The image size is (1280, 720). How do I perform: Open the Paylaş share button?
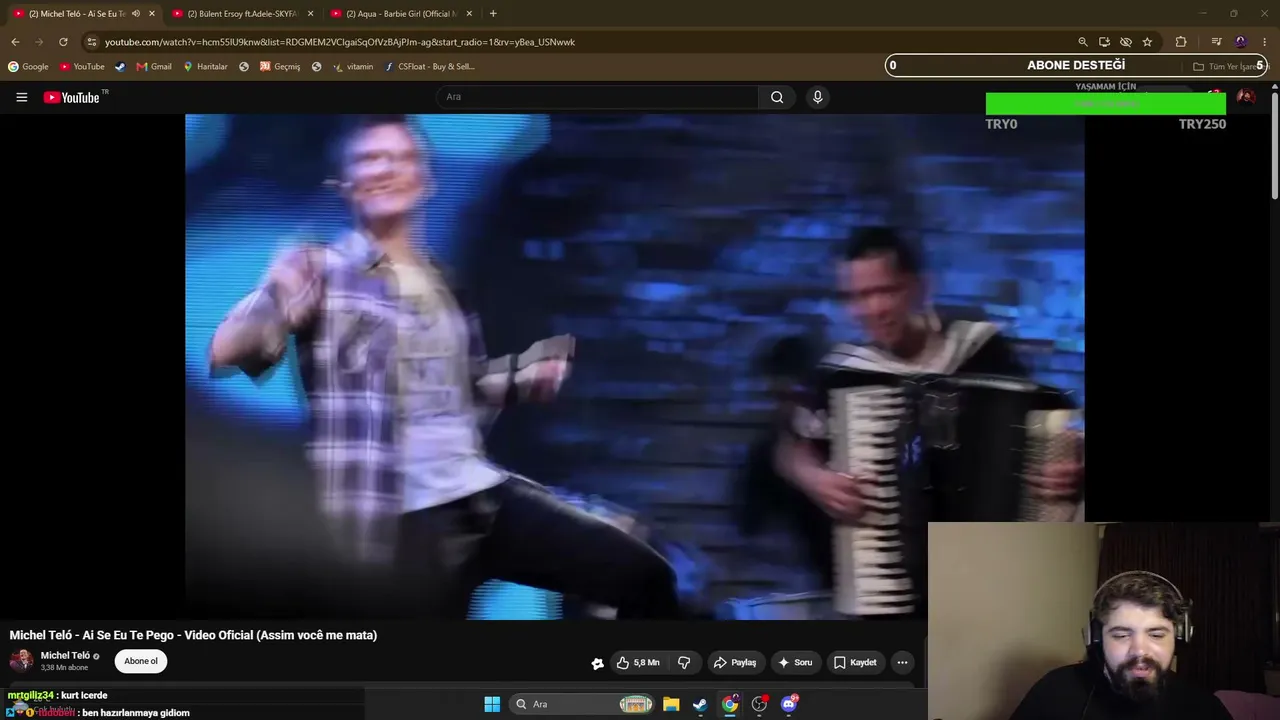734,662
